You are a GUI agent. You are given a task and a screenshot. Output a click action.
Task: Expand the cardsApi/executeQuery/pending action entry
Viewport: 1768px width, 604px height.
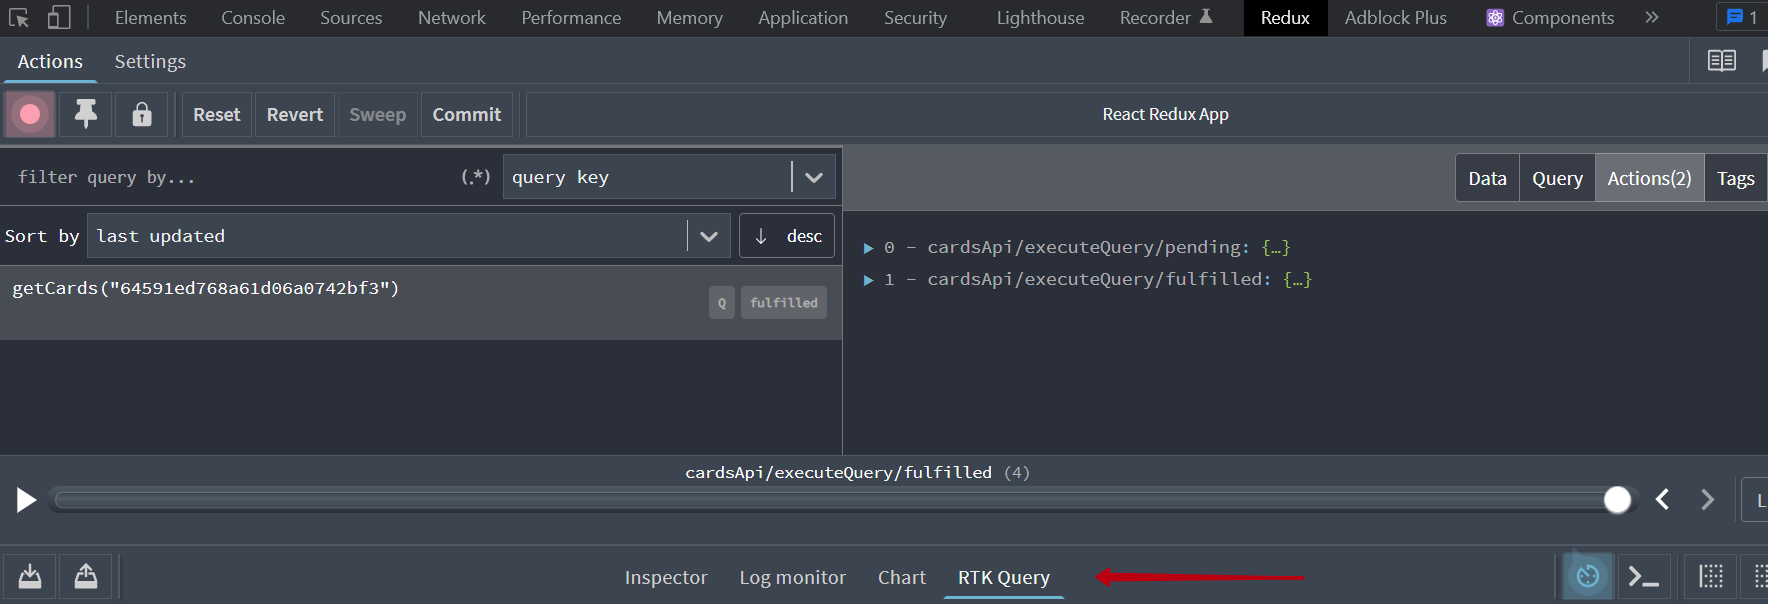click(869, 248)
